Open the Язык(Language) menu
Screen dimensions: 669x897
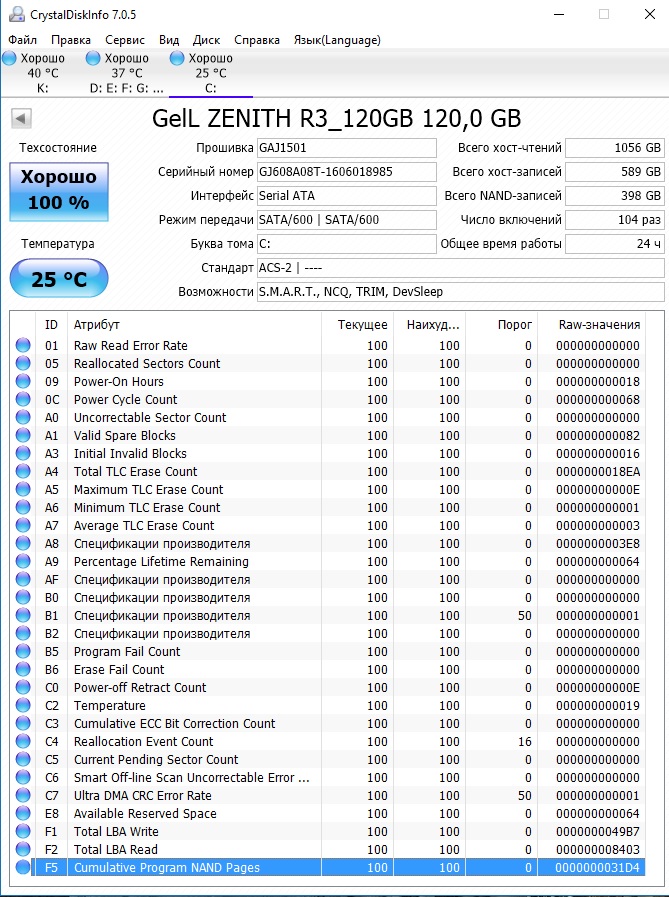[x=337, y=40]
